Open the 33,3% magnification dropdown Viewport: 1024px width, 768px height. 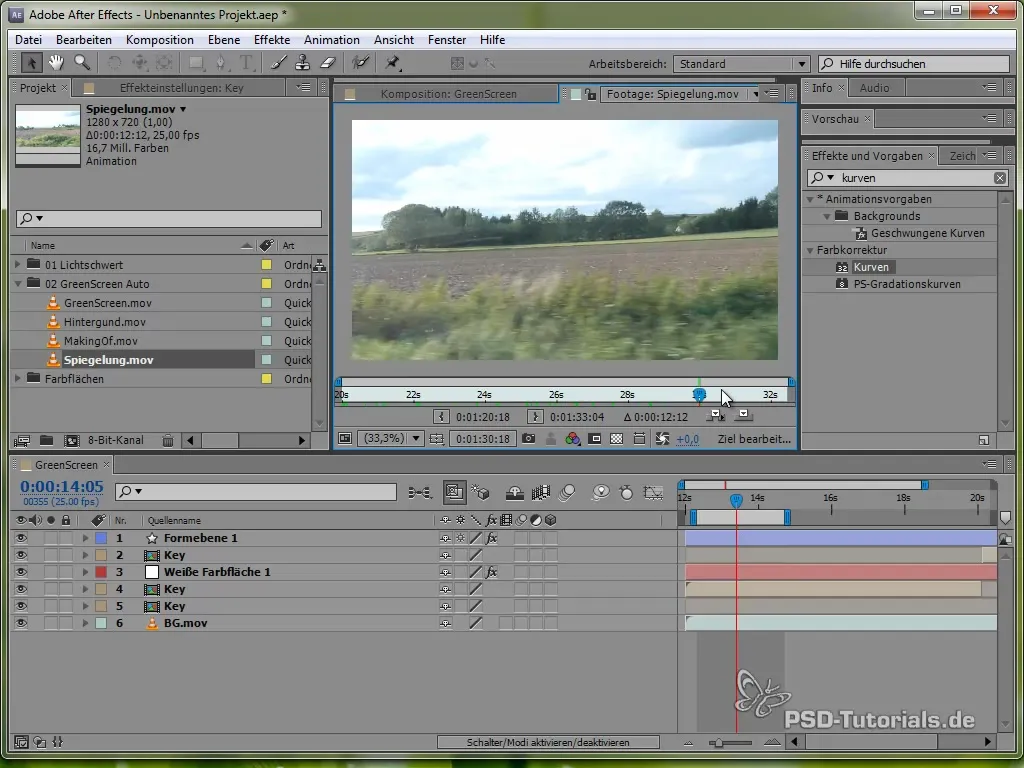tap(391, 438)
